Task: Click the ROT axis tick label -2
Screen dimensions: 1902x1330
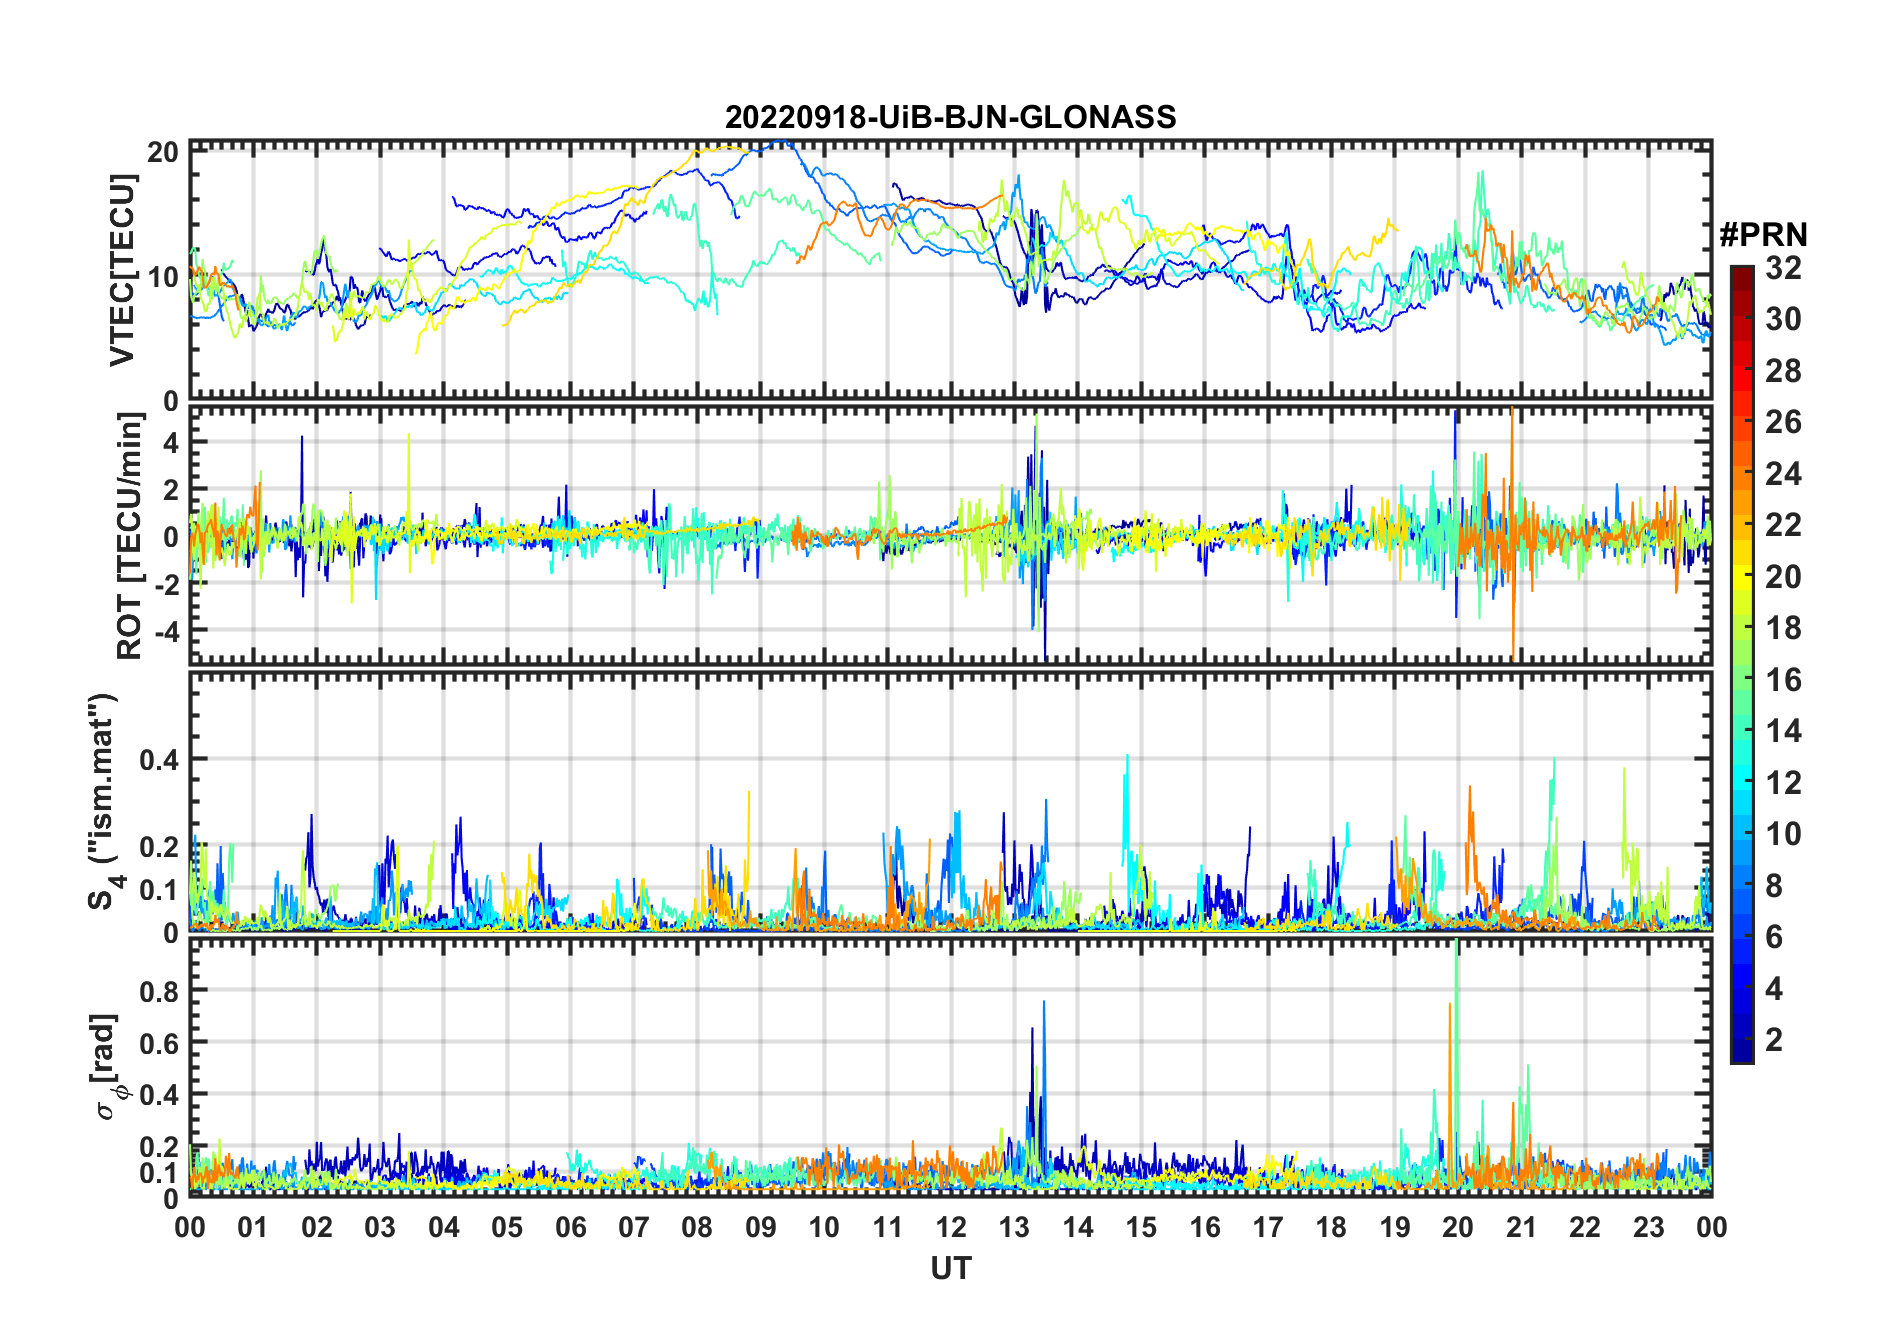Action: (x=165, y=584)
